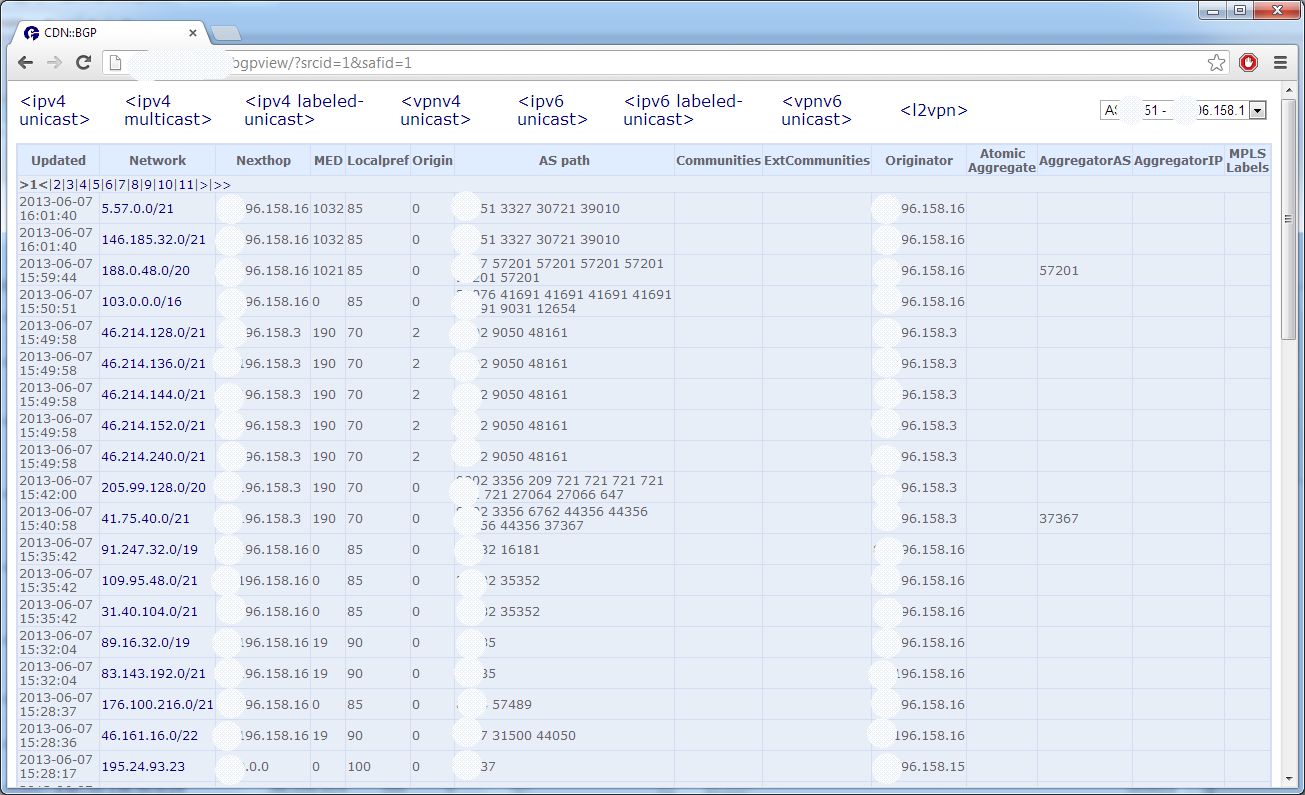Open a new browser tab
This screenshot has height=795, width=1305.
(226, 31)
